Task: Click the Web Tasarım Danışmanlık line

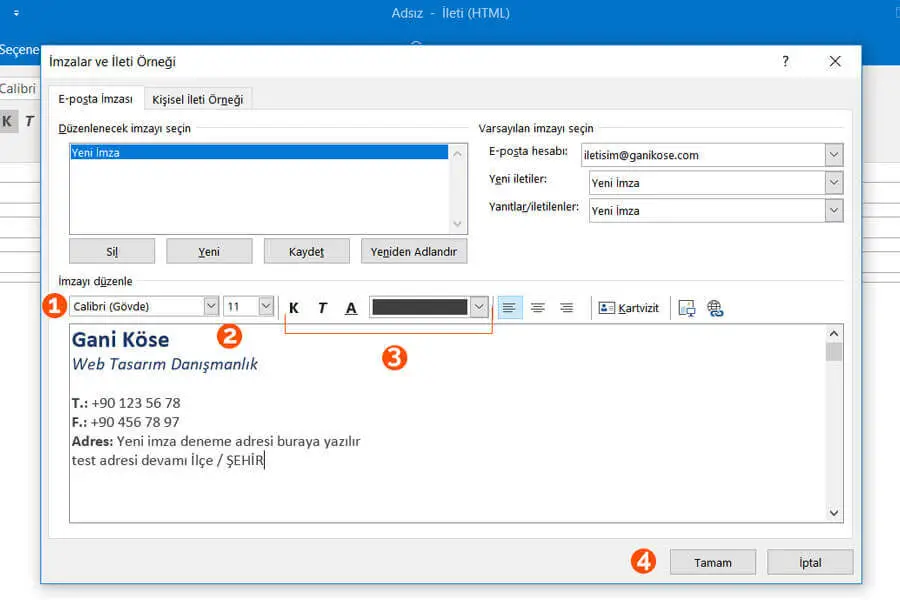Action: [165, 364]
